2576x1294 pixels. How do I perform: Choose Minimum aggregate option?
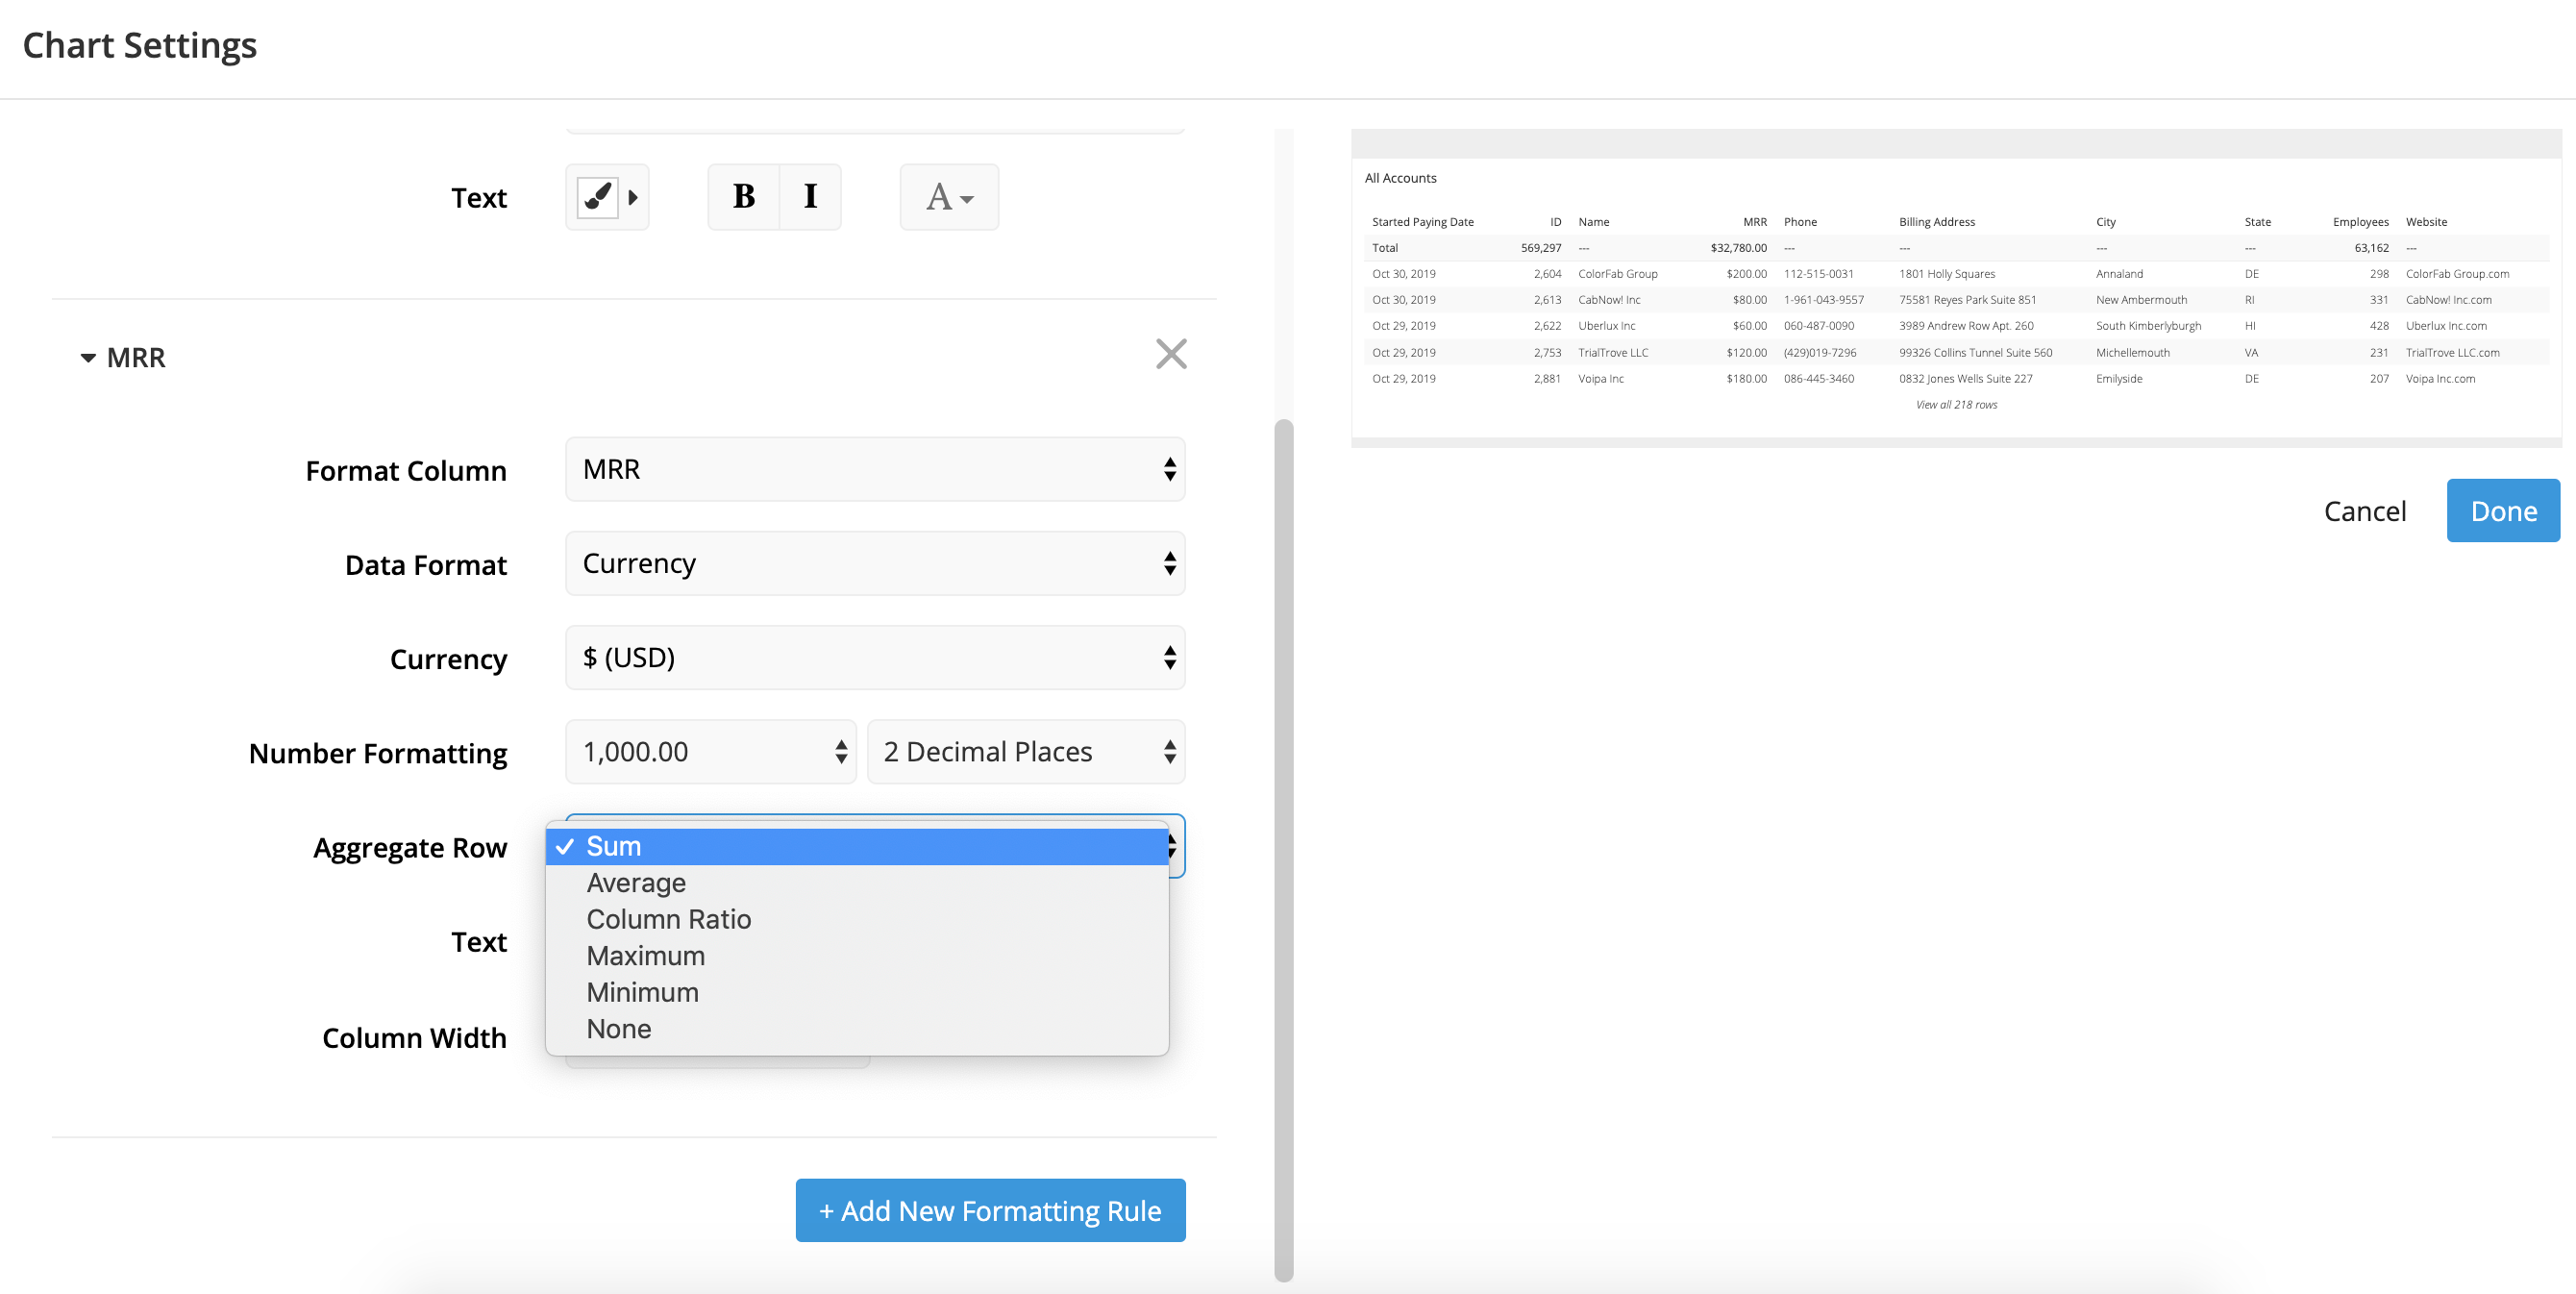click(x=857, y=992)
